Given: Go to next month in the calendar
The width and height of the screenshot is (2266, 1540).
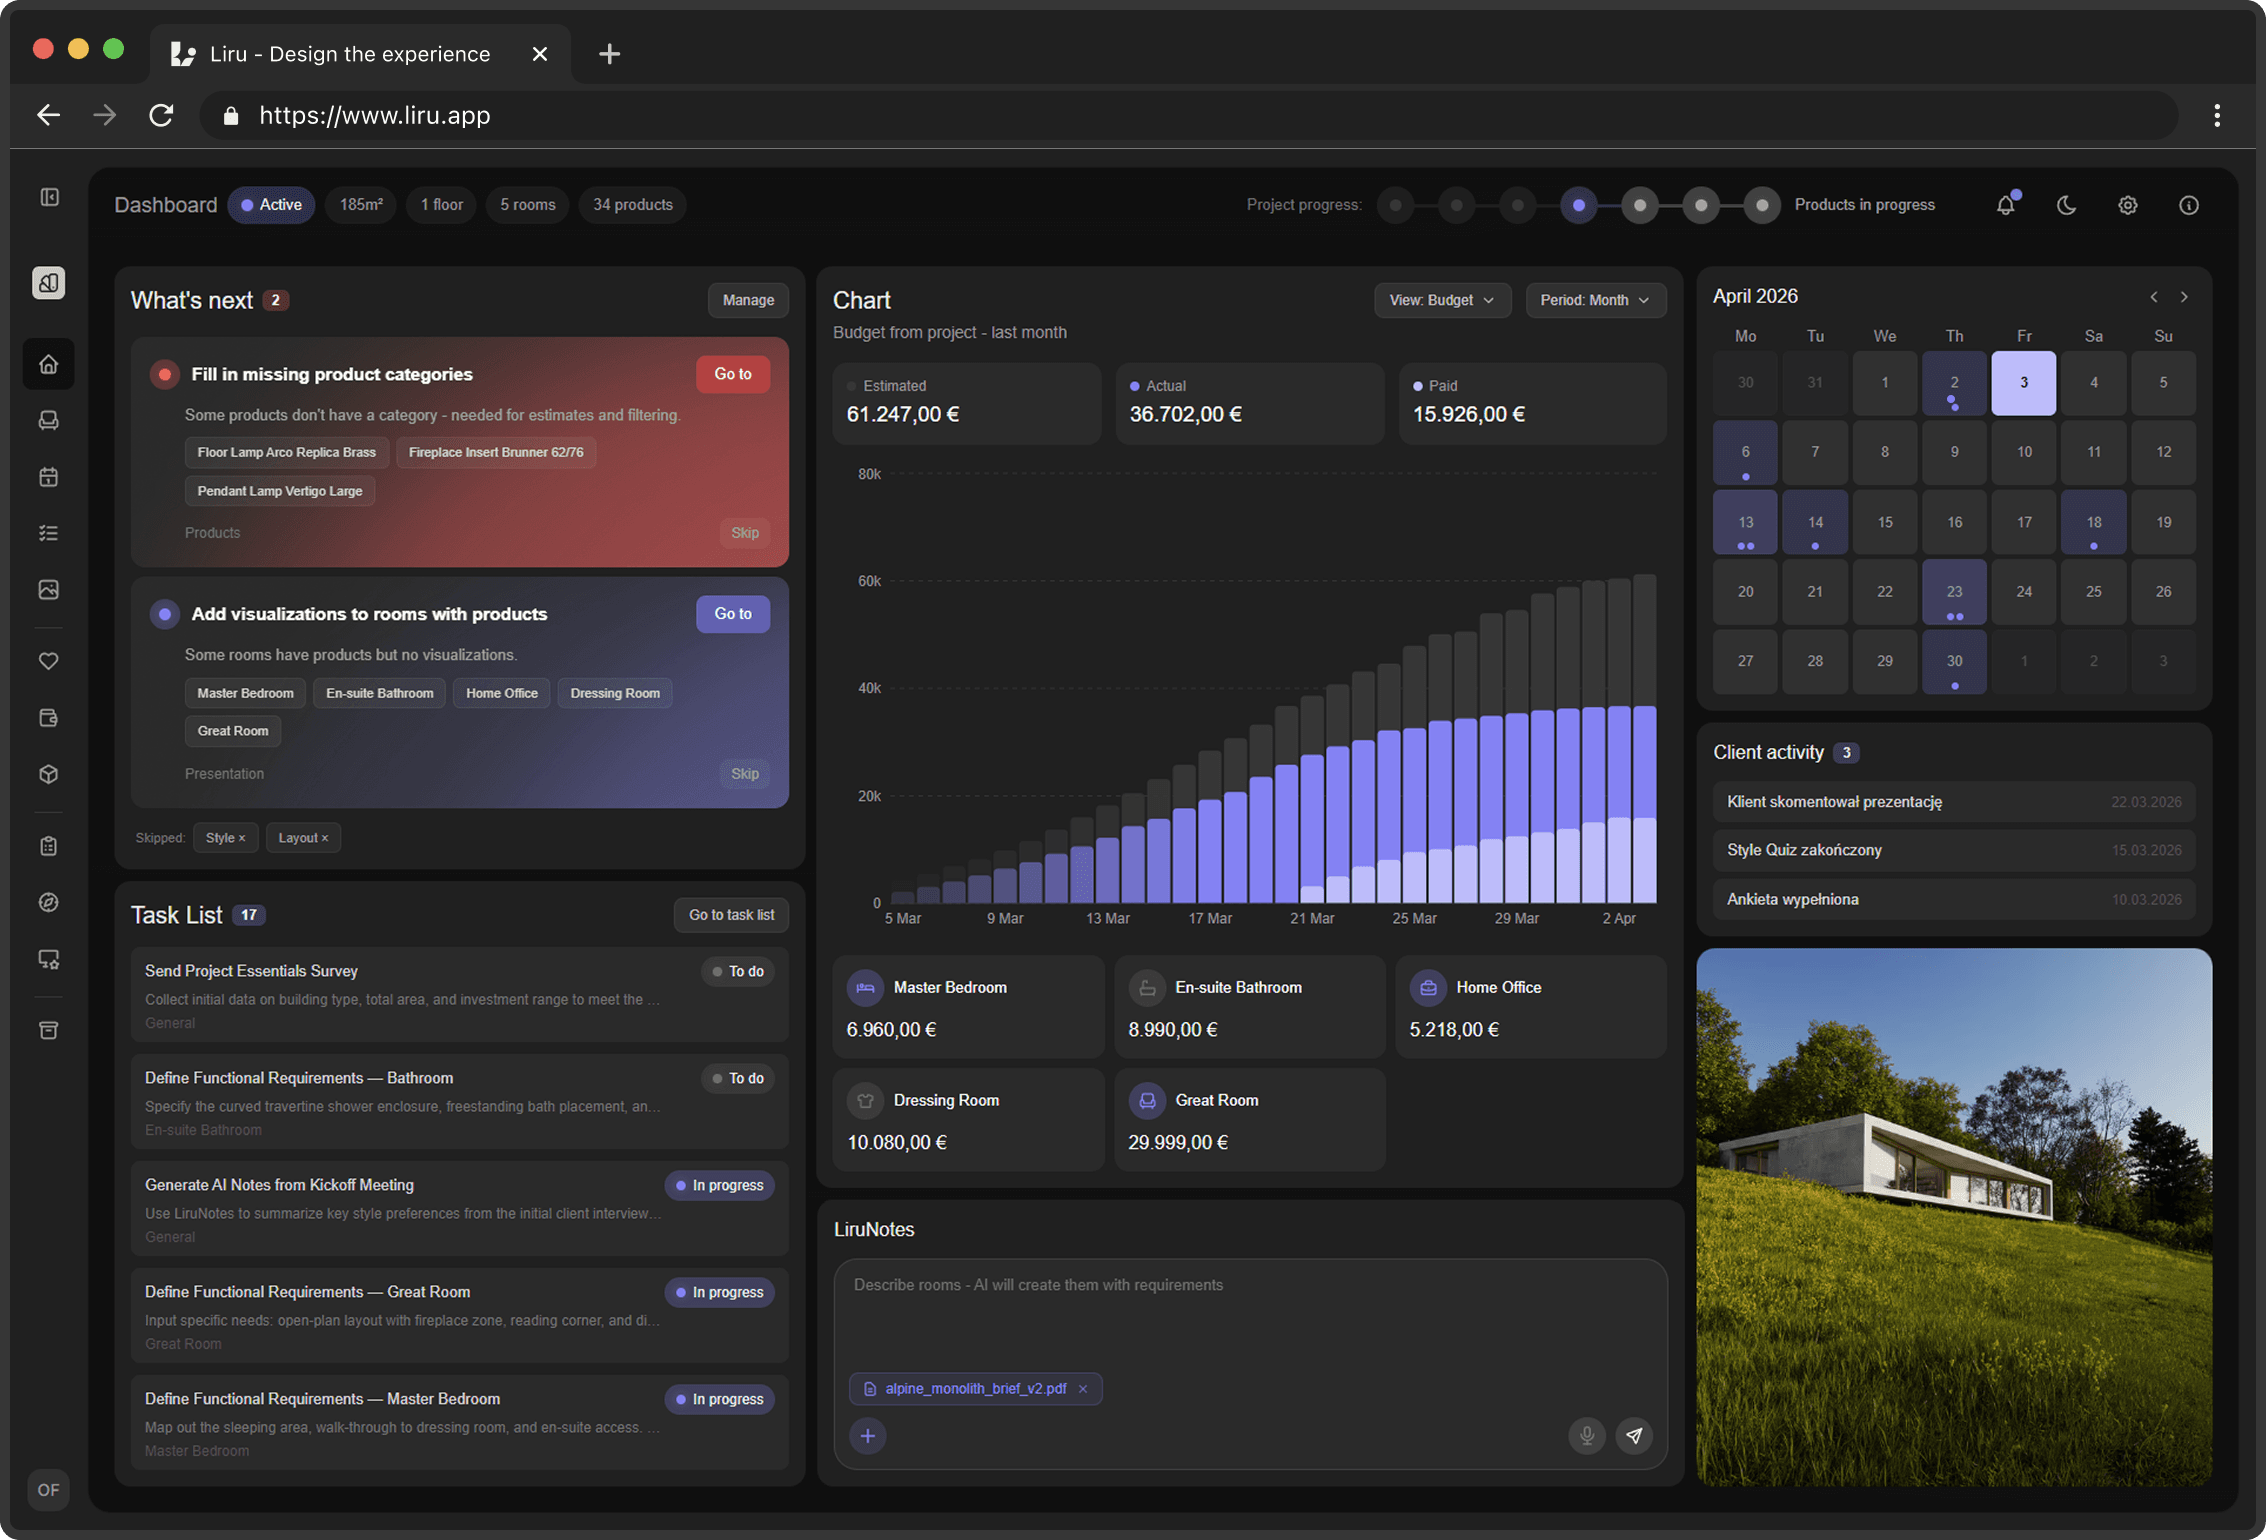Looking at the screenshot, I should (x=2184, y=296).
